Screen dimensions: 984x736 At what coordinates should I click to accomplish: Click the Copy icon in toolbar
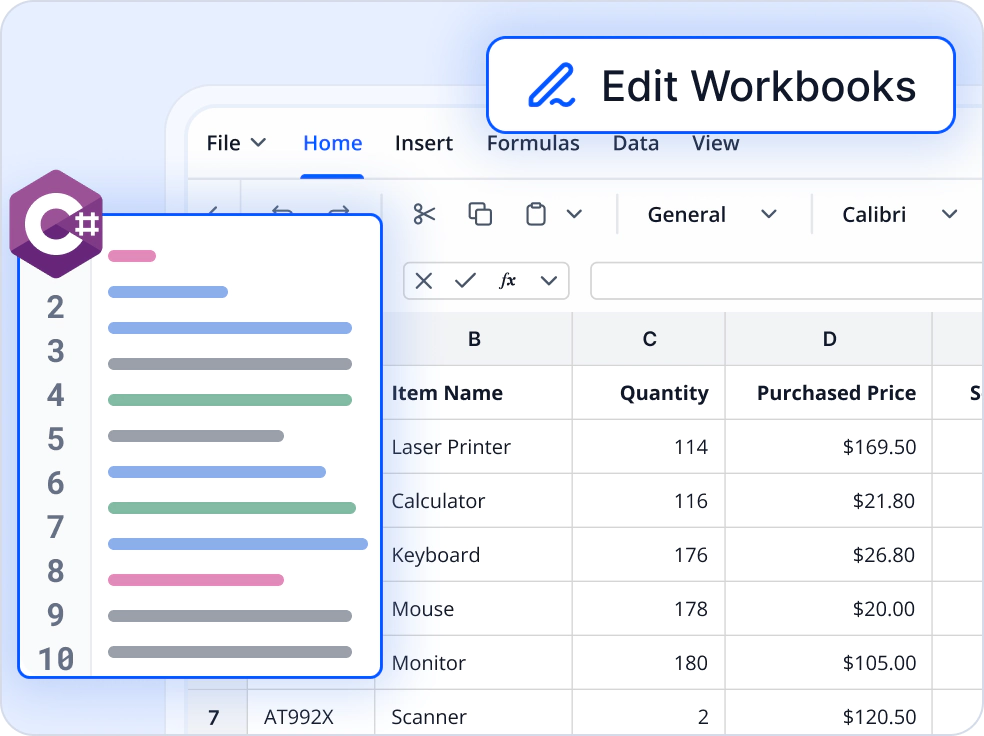pos(480,215)
